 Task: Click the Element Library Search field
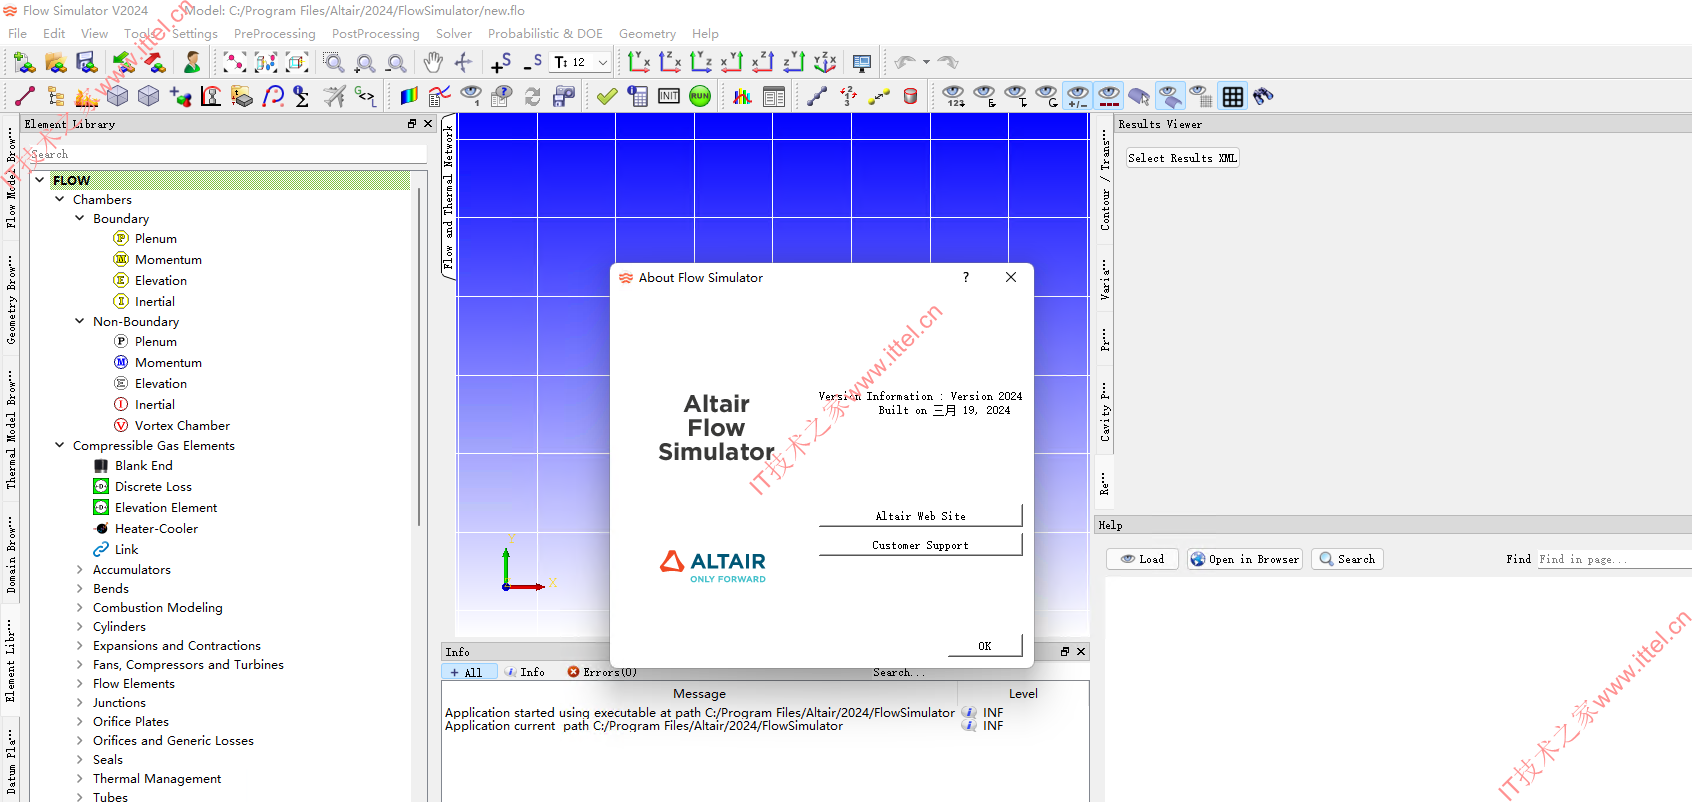click(228, 154)
